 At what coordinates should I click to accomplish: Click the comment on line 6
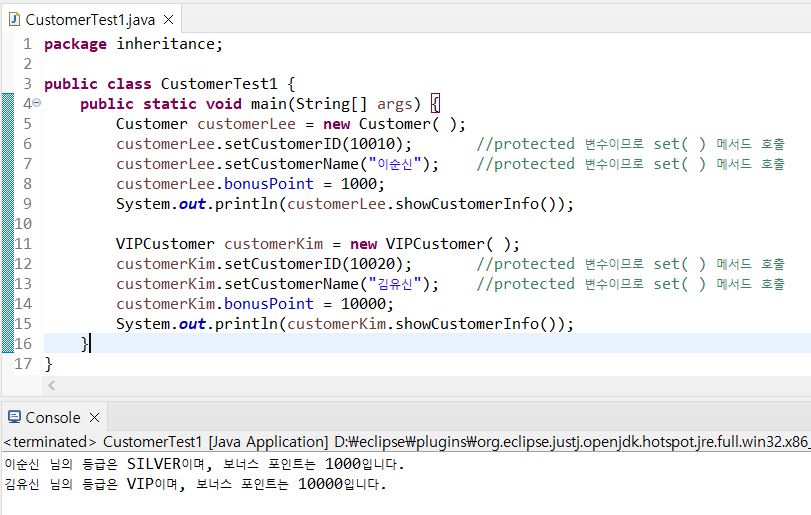coord(630,144)
